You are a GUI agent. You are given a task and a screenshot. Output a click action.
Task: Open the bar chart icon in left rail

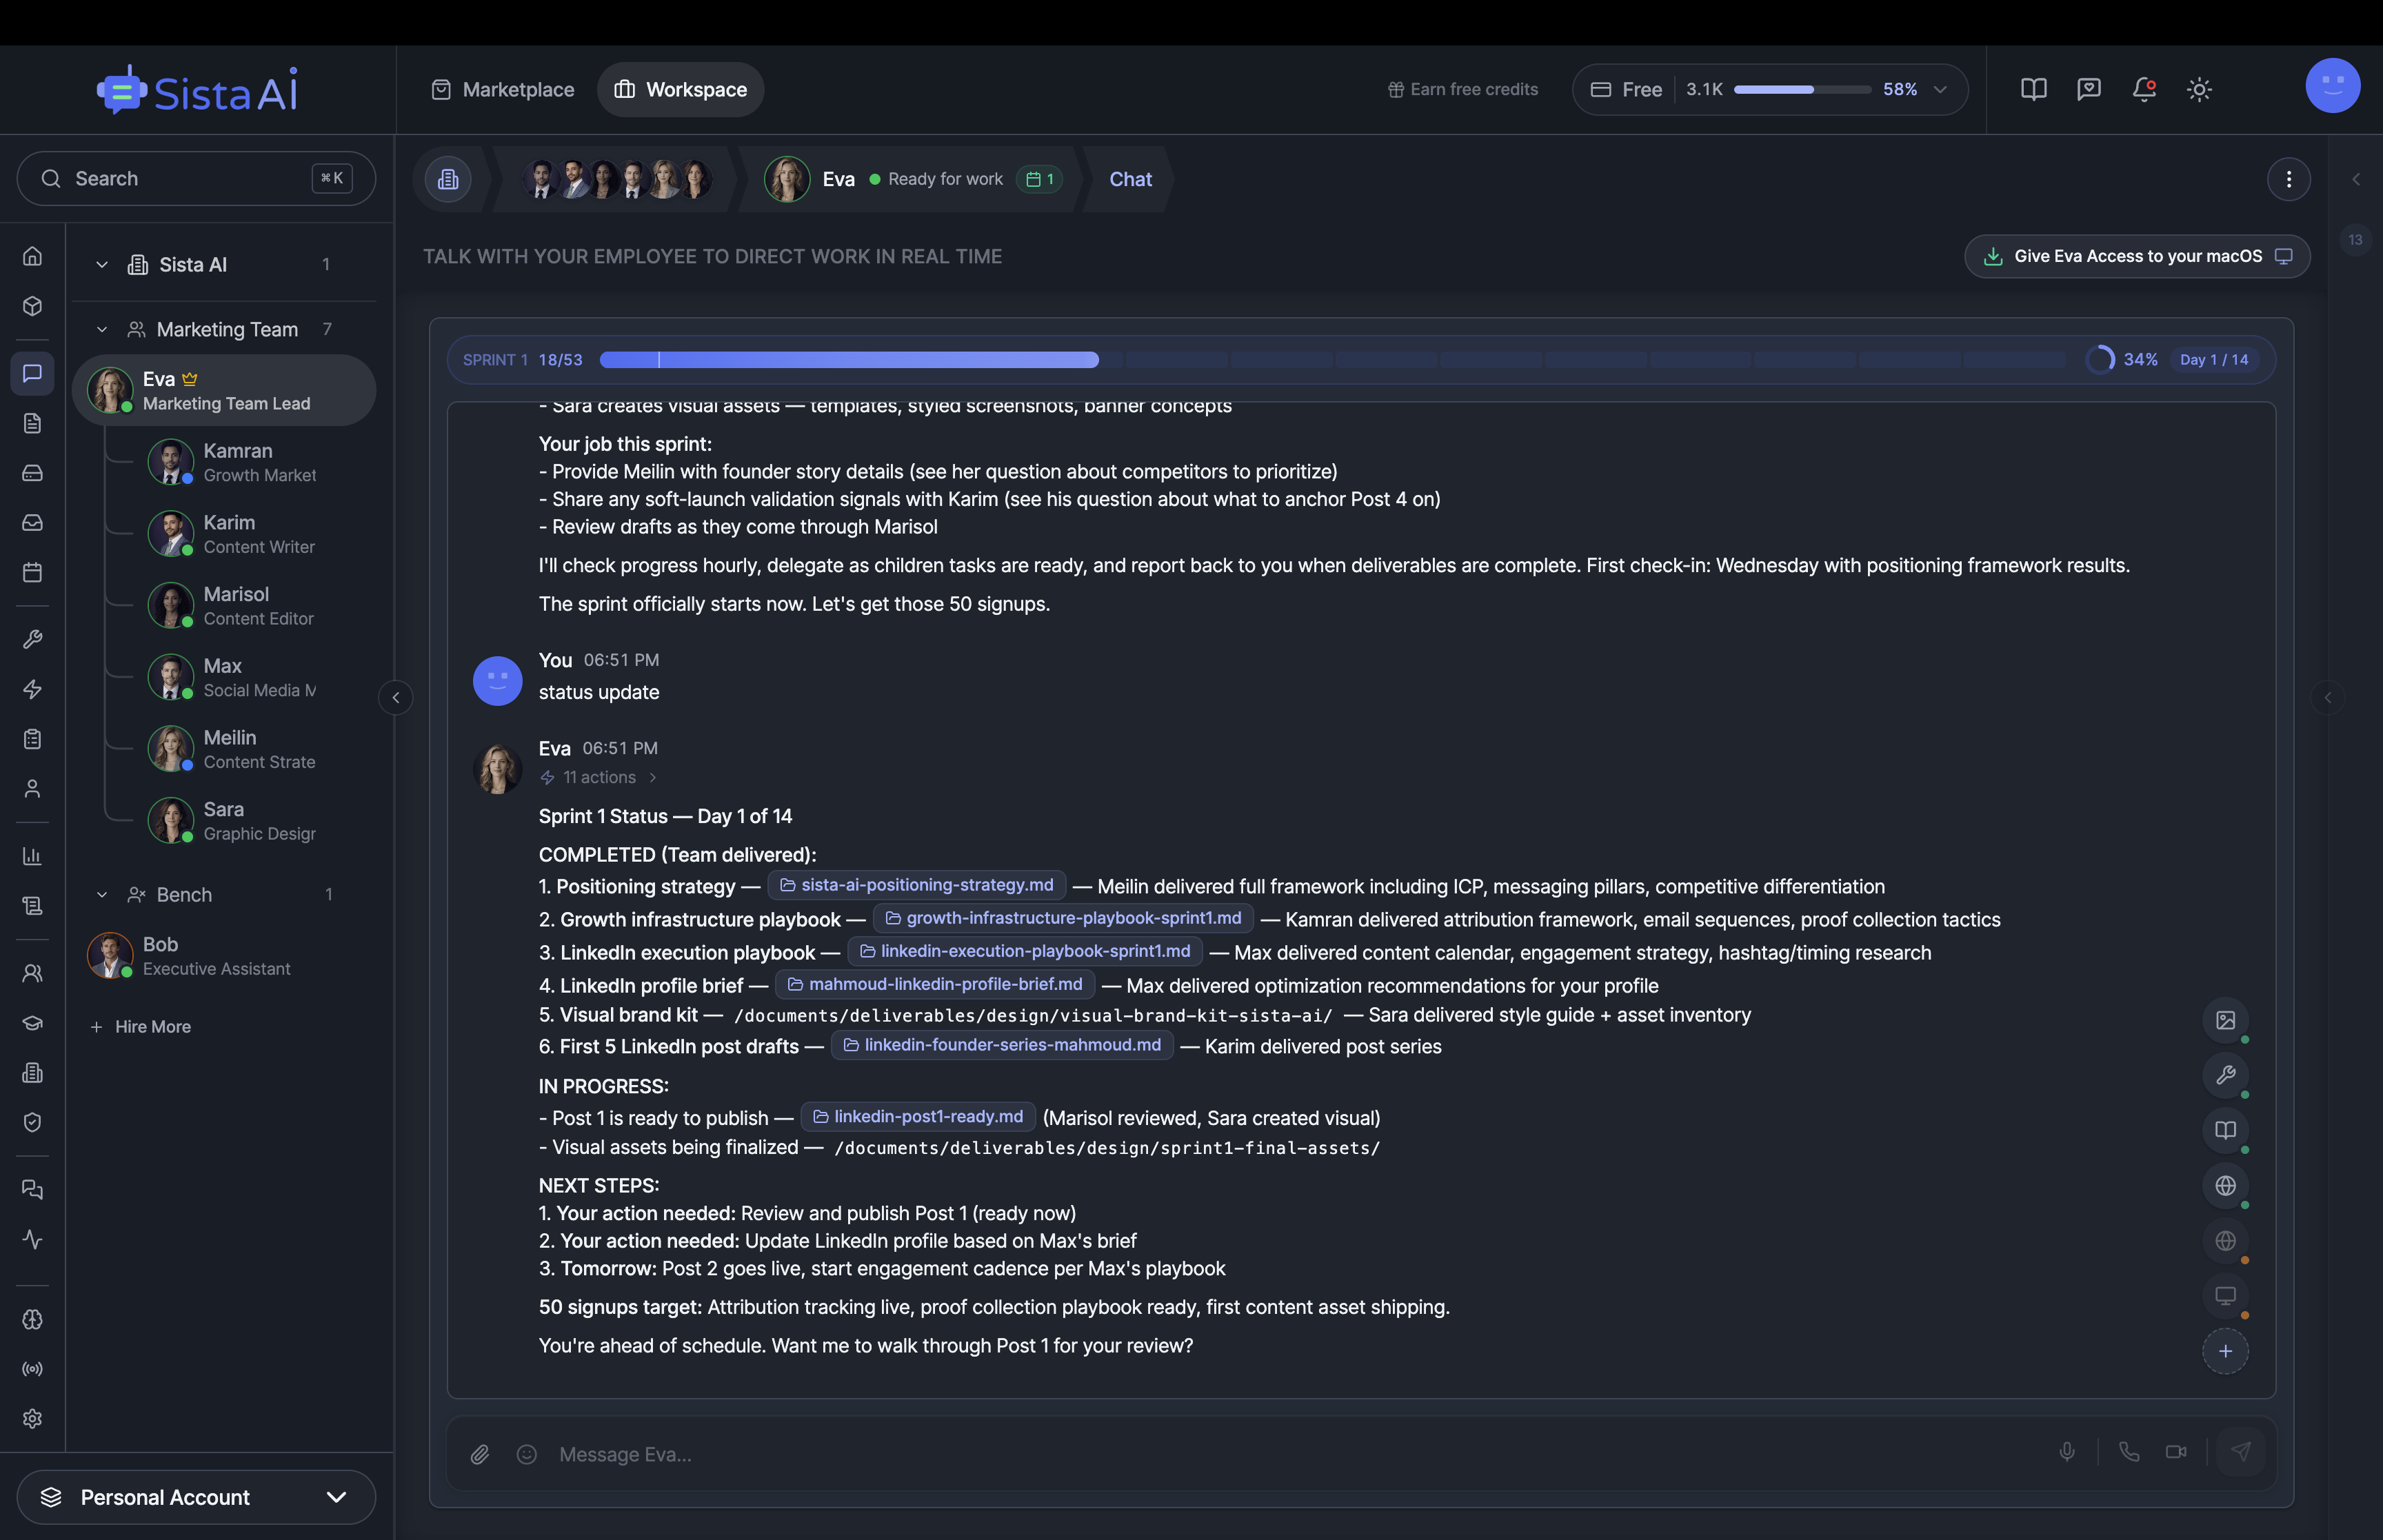(32, 856)
